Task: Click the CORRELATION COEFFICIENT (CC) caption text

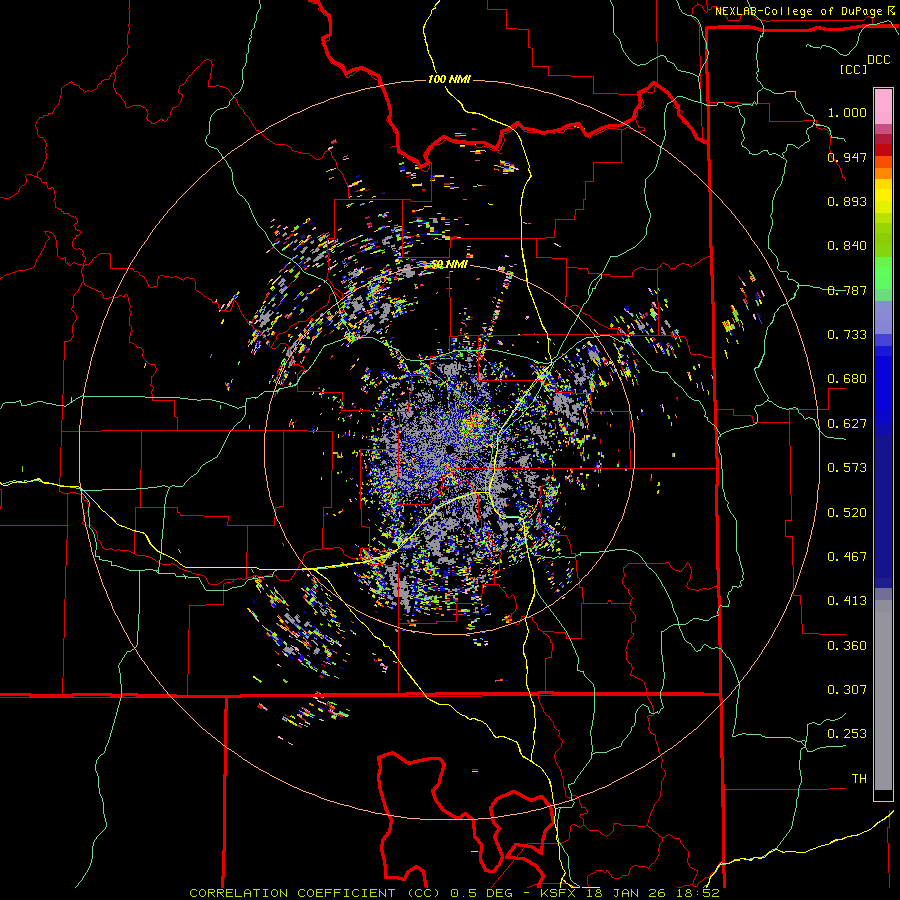Action: [x=315, y=893]
